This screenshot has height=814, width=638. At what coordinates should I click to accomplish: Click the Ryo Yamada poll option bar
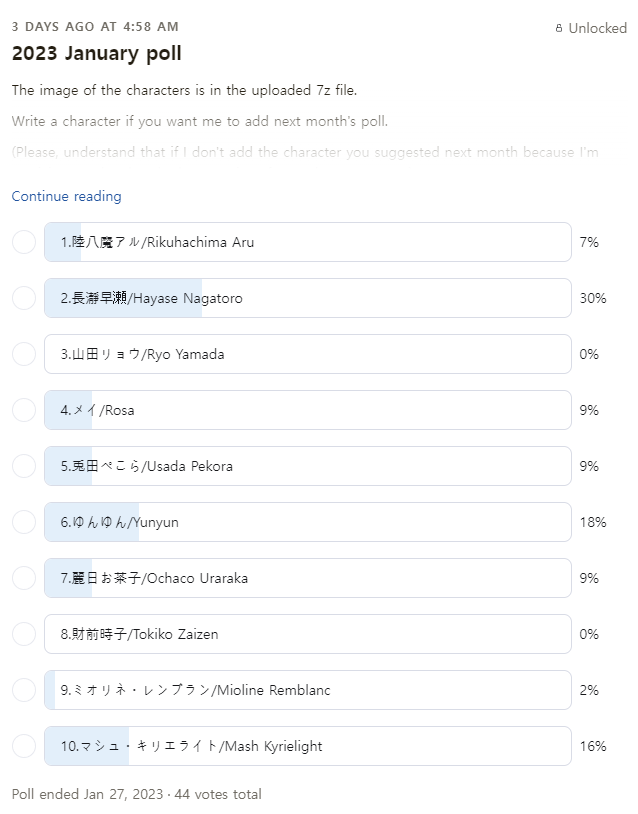(307, 354)
